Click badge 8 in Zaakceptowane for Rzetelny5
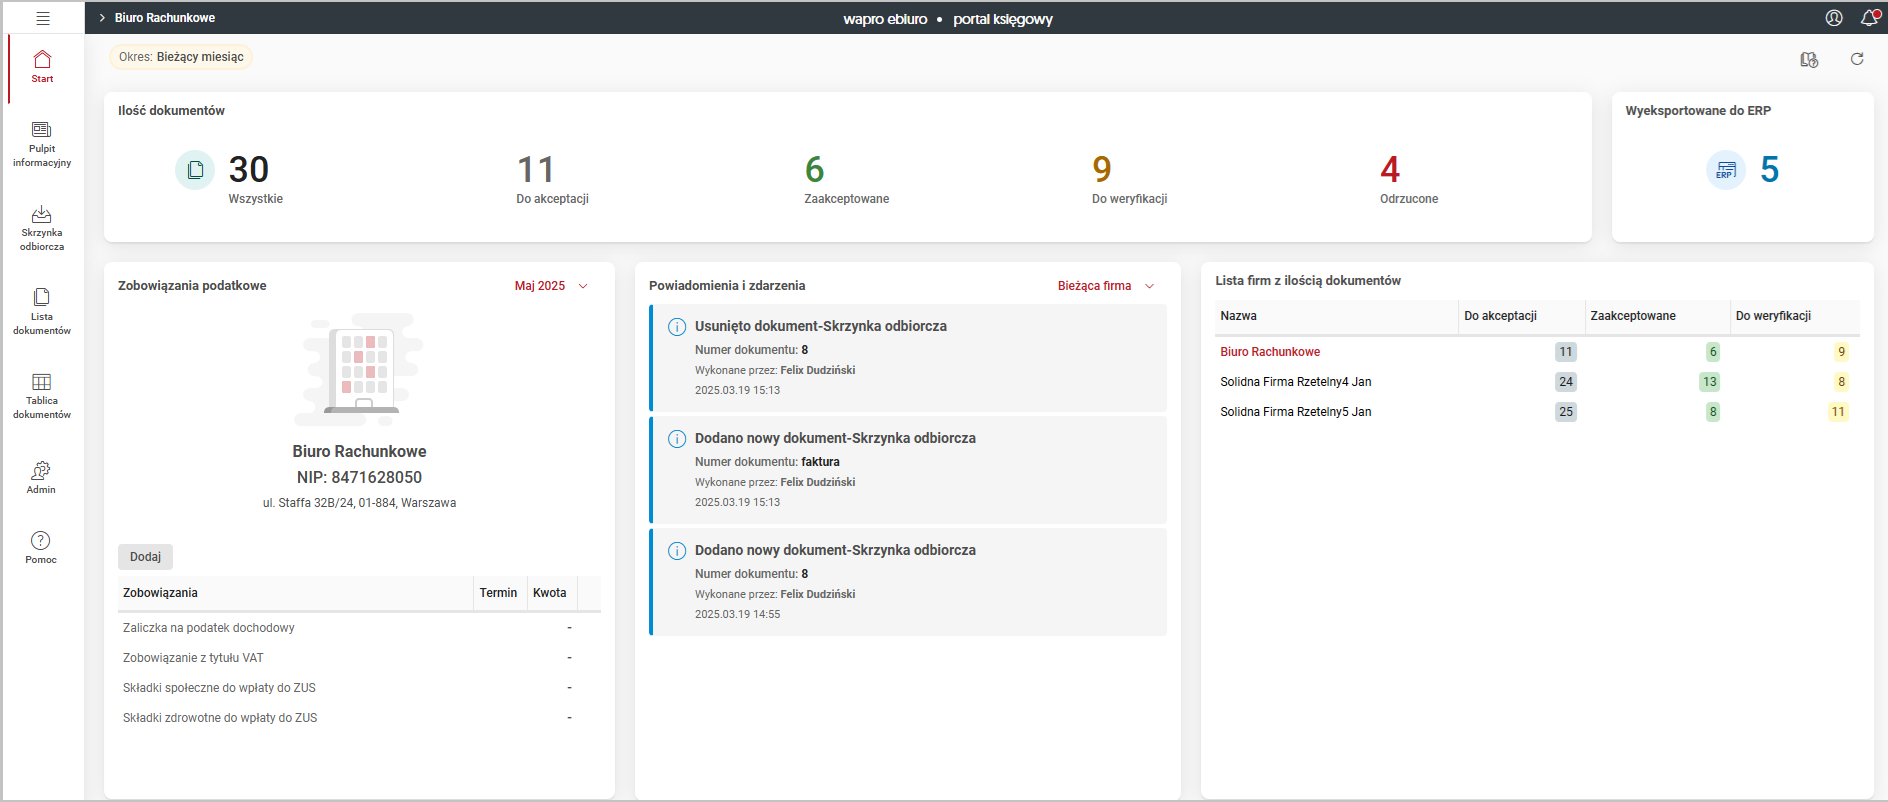Image resolution: width=1888 pixels, height=802 pixels. pyautogui.click(x=1713, y=412)
